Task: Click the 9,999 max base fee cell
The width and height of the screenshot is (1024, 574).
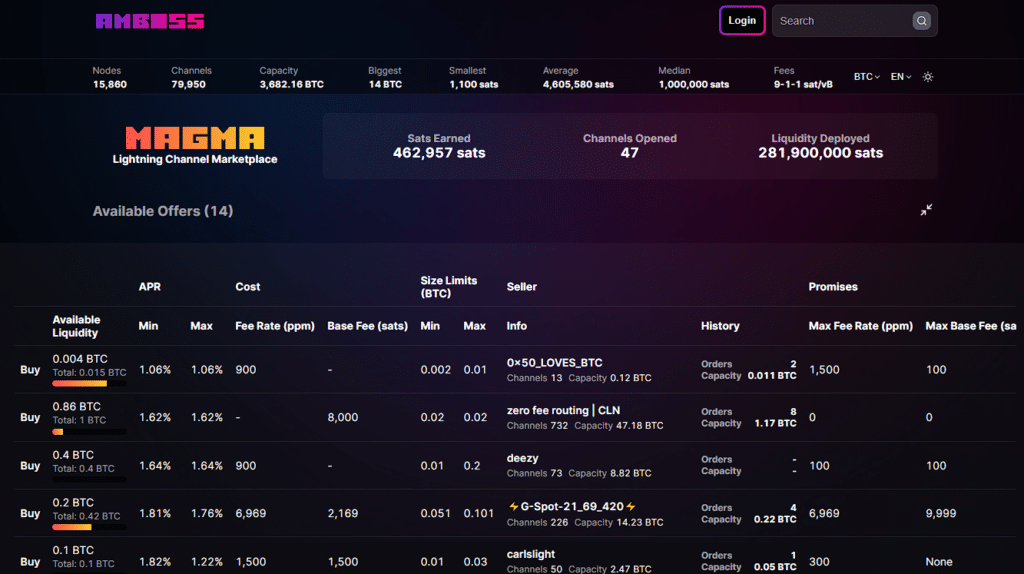Action: (x=941, y=513)
